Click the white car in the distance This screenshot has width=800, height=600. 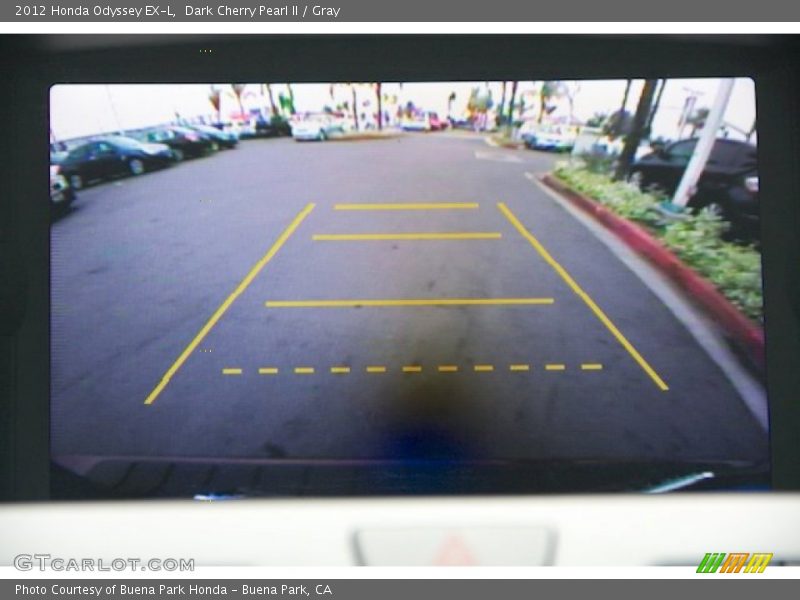tap(316, 127)
